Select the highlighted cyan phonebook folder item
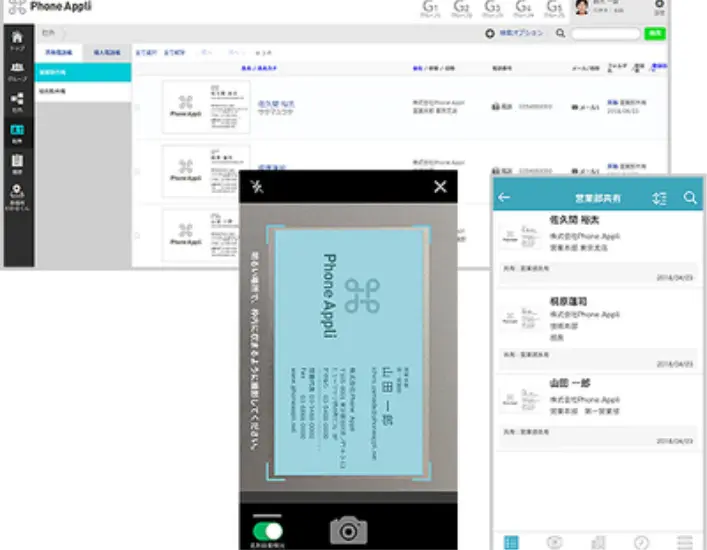707x550 pixels. [x=83, y=72]
